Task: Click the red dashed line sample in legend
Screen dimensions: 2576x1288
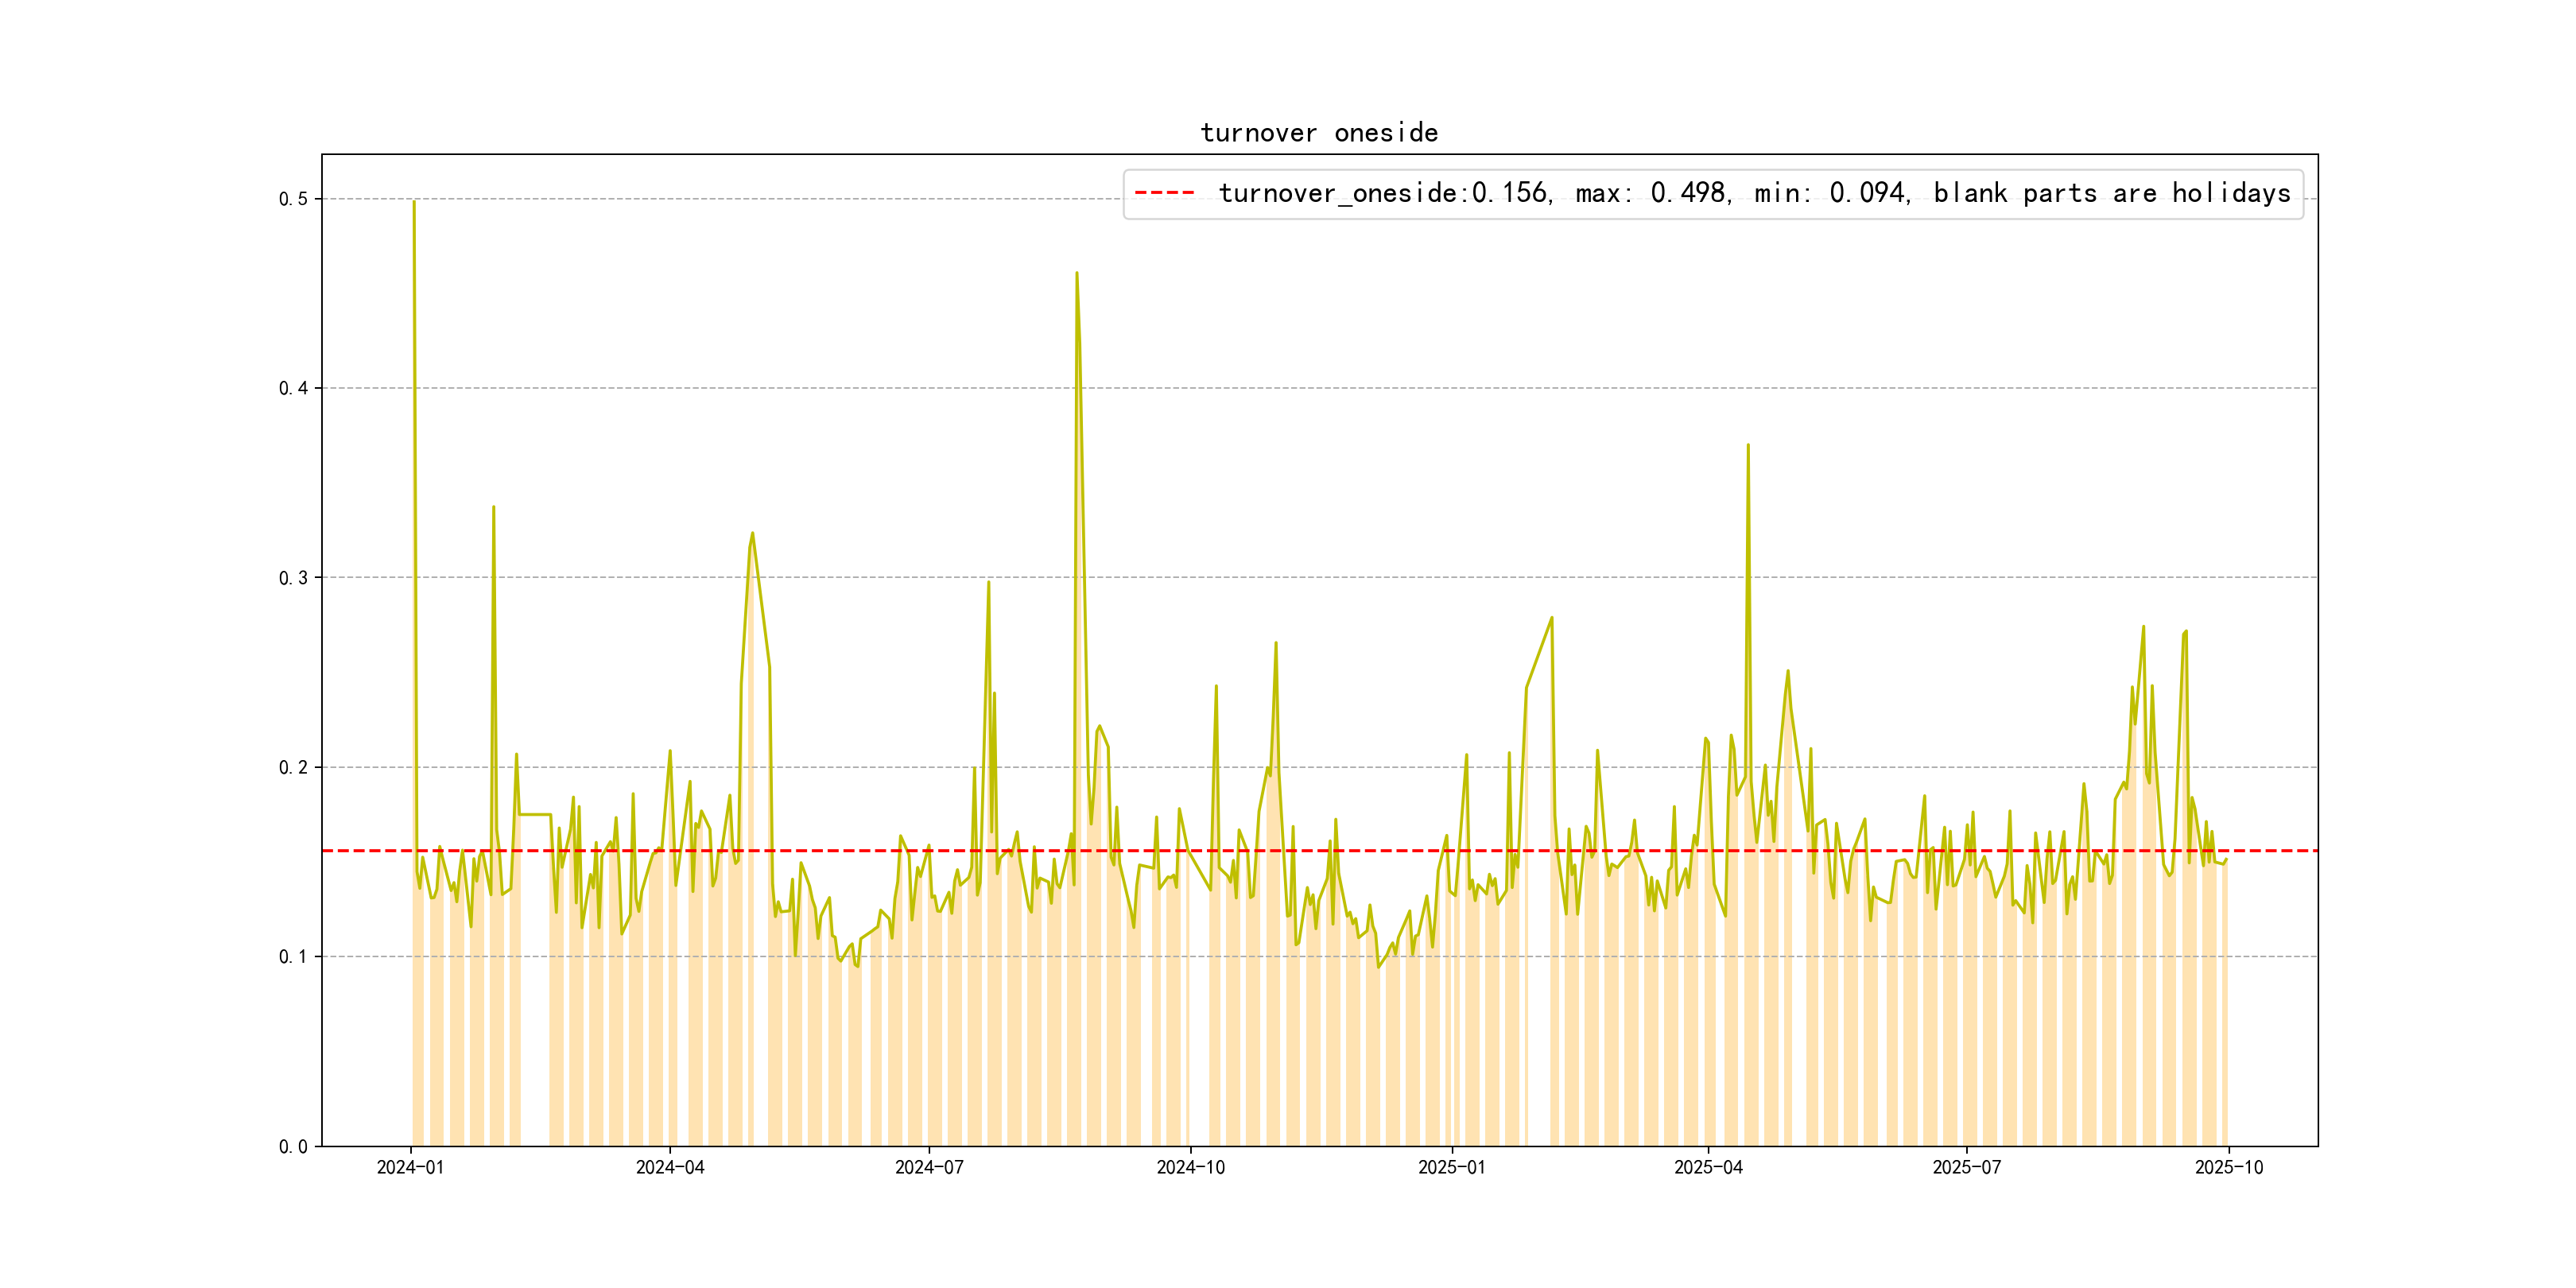Action: pyautogui.click(x=1164, y=193)
